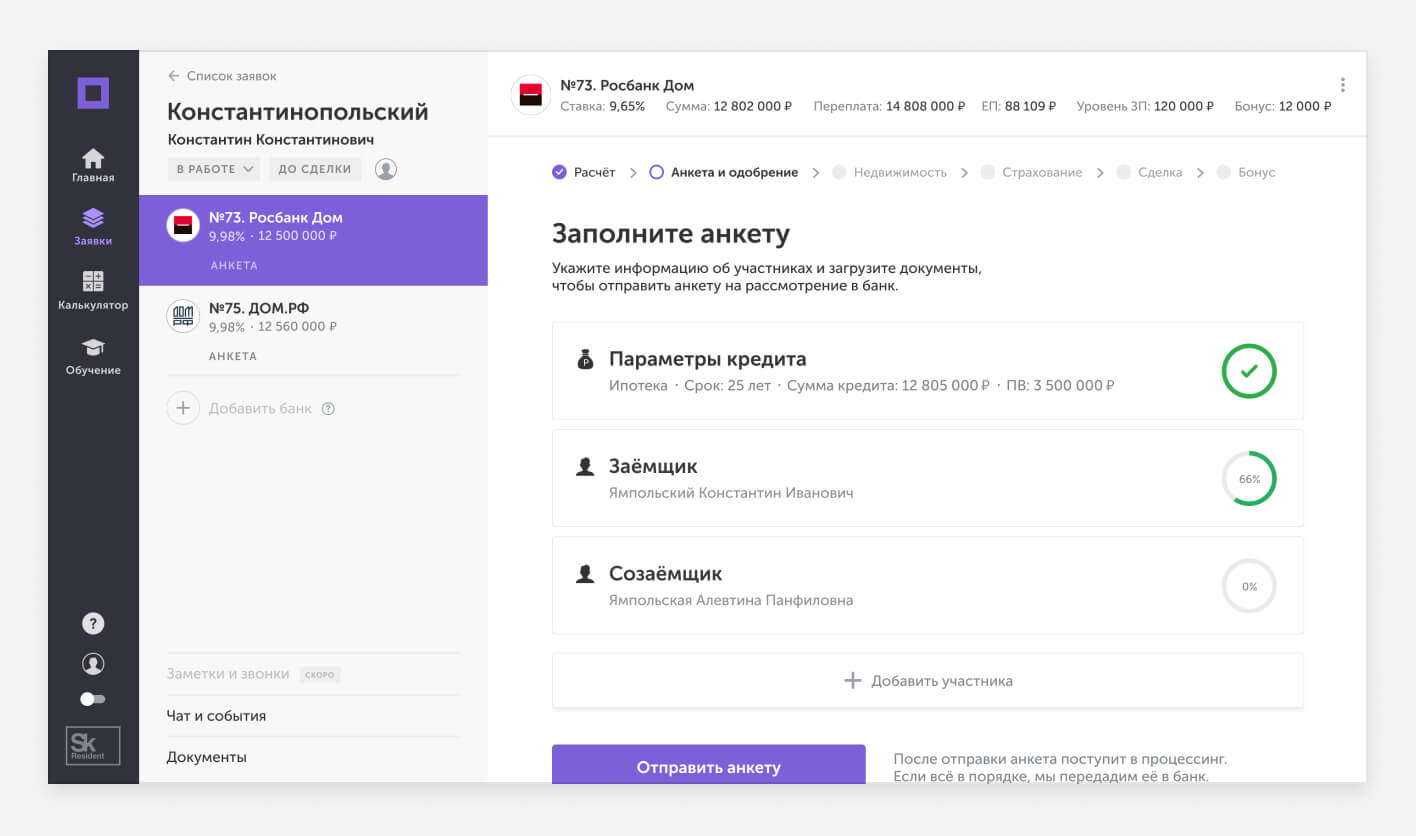Open the Заёмщик card
The image size is (1416, 836).
click(x=928, y=478)
